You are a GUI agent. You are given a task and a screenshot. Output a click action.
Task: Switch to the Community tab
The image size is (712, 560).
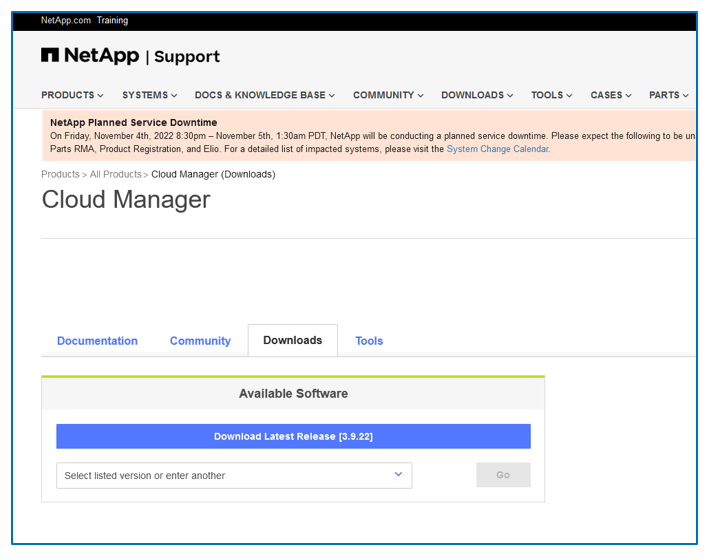pos(200,341)
